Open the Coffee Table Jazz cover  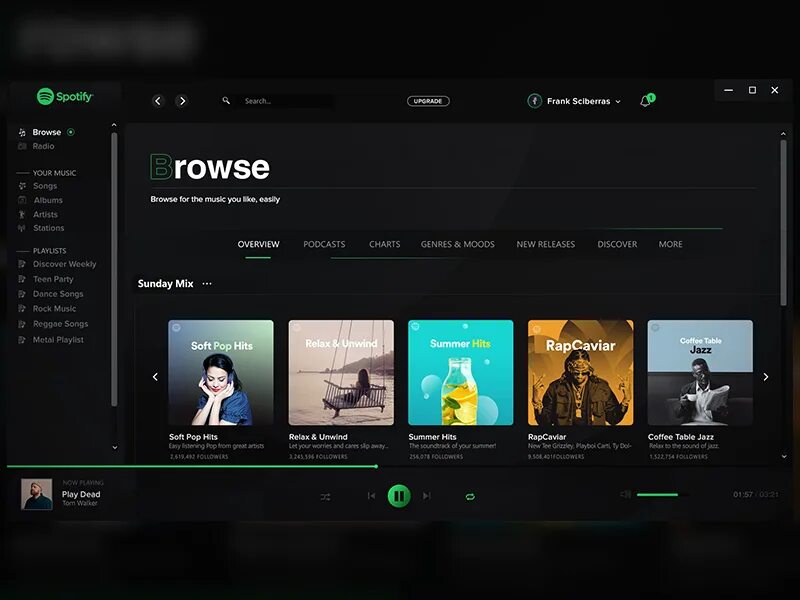click(x=700, y=372)
